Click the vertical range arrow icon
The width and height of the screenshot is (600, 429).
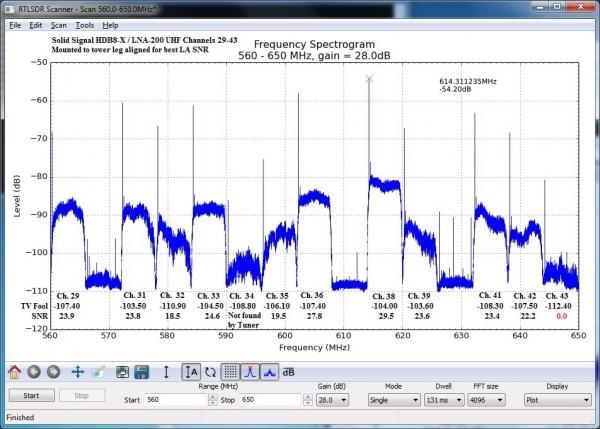coord(166,372)
